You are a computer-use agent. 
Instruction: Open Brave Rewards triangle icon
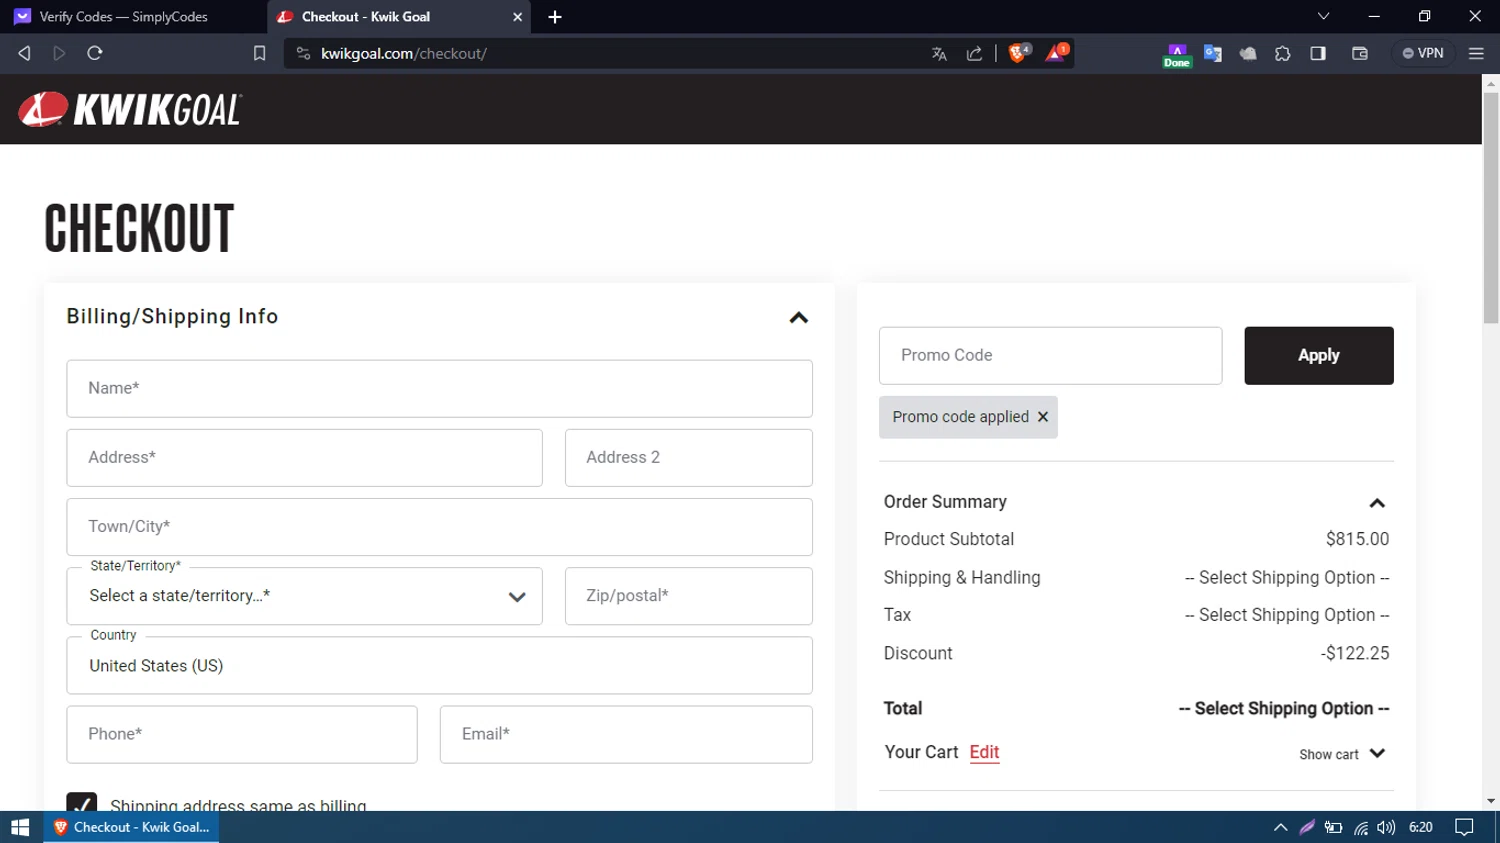(1056, 53)
